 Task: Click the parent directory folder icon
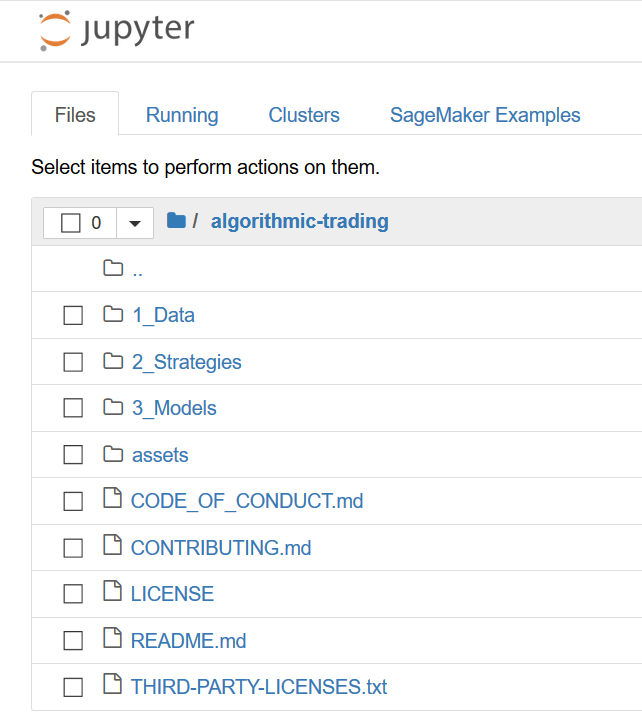point(113,268)
